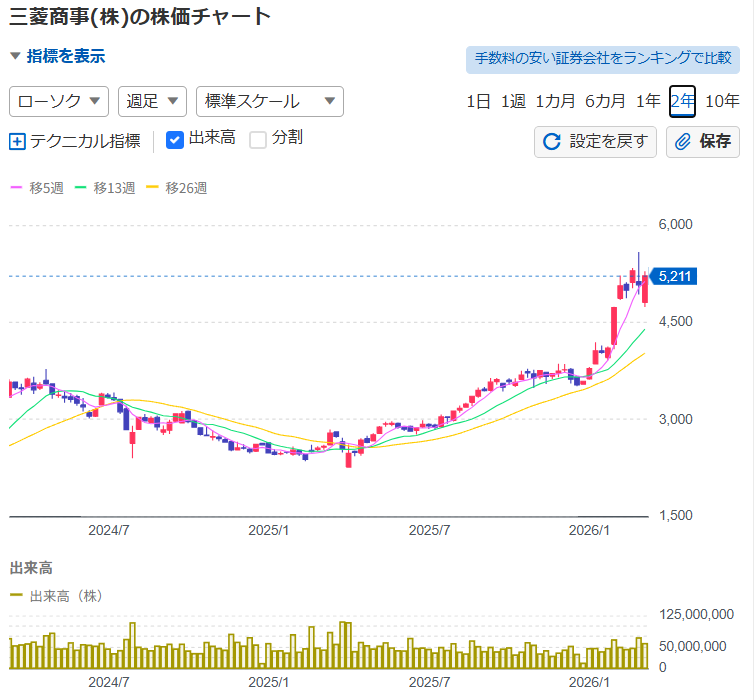
Task: Uncheck the 出来高 volume checkbox
Action: [x=174, y=139]
